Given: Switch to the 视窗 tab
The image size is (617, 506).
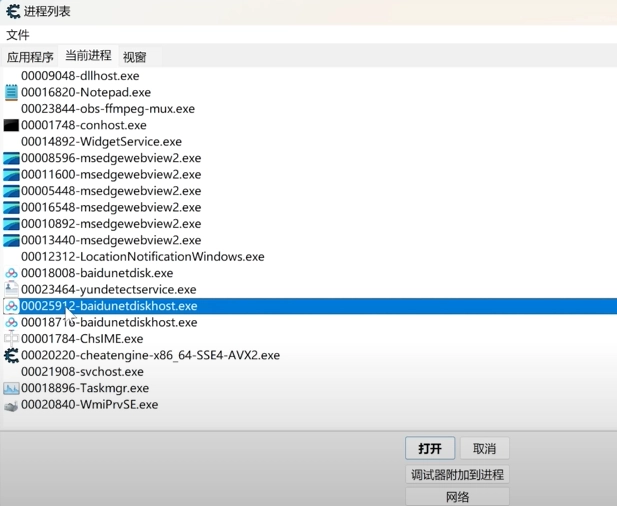Looking at the screenshot, I should point(135,57).
